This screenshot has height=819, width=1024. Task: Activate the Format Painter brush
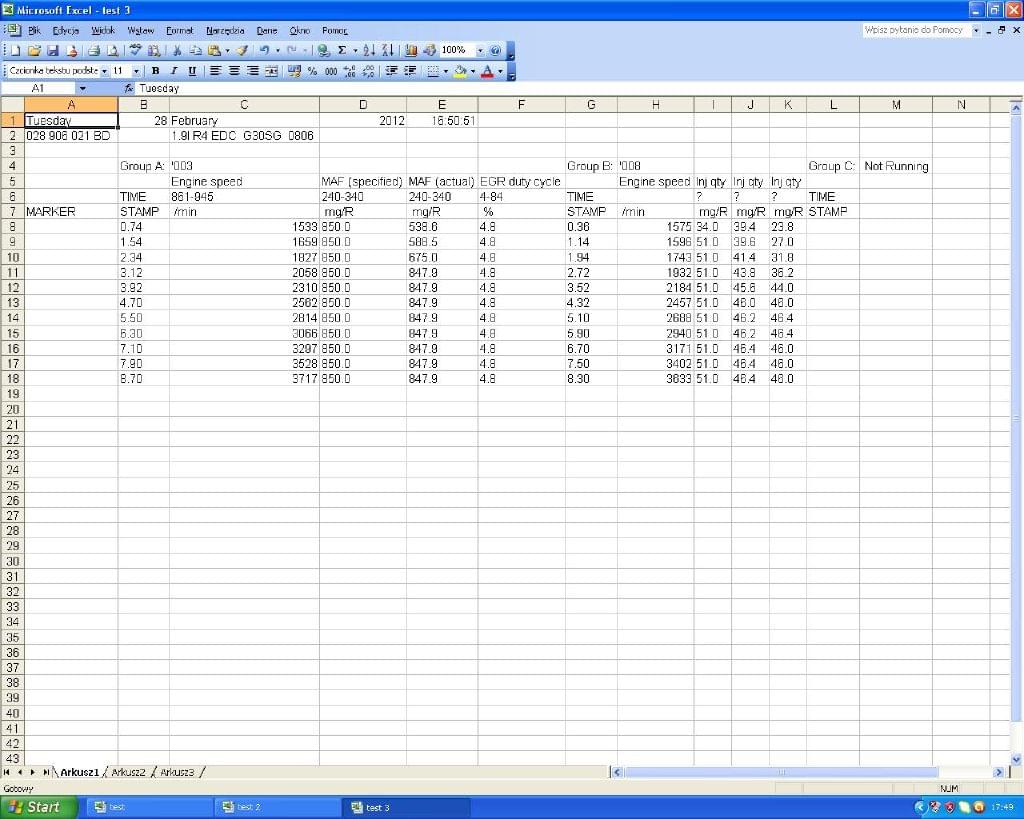(242, 51)
